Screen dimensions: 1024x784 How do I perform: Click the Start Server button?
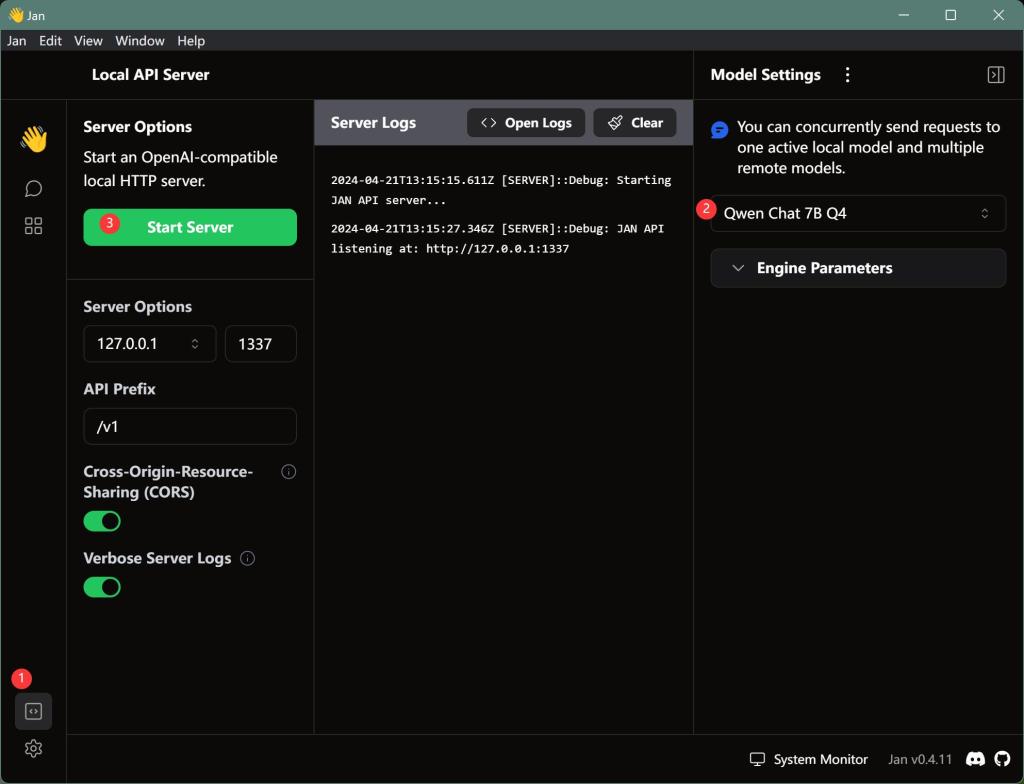point(190,227)
